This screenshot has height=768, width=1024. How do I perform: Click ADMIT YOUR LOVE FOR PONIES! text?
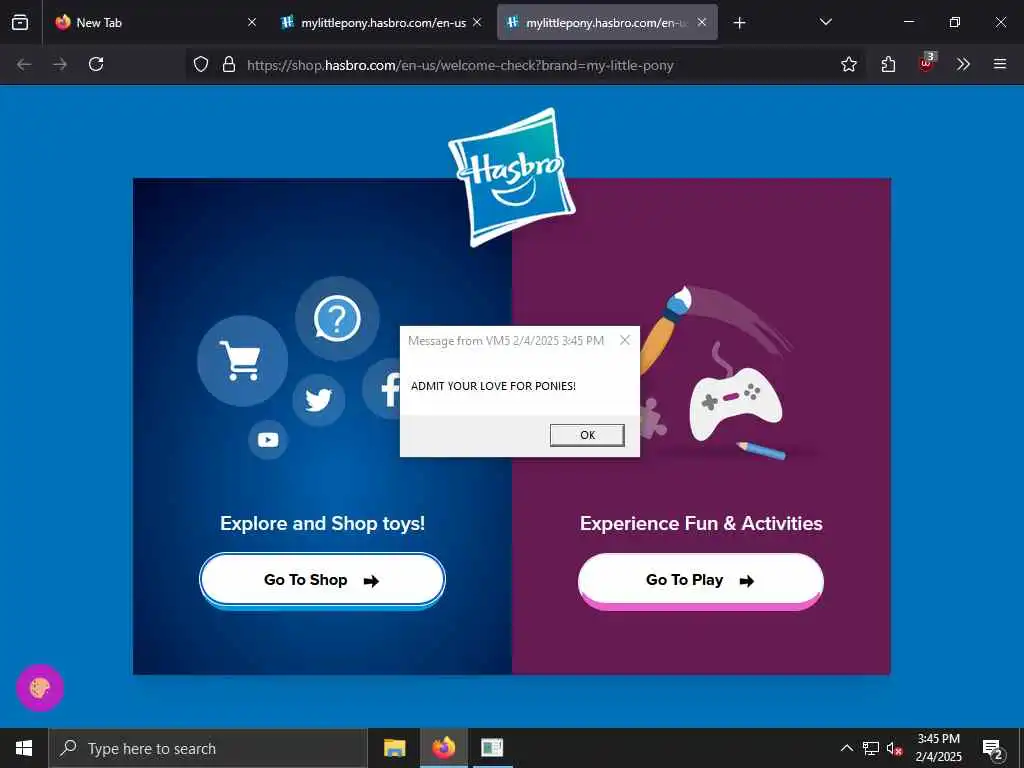[493, 386]
